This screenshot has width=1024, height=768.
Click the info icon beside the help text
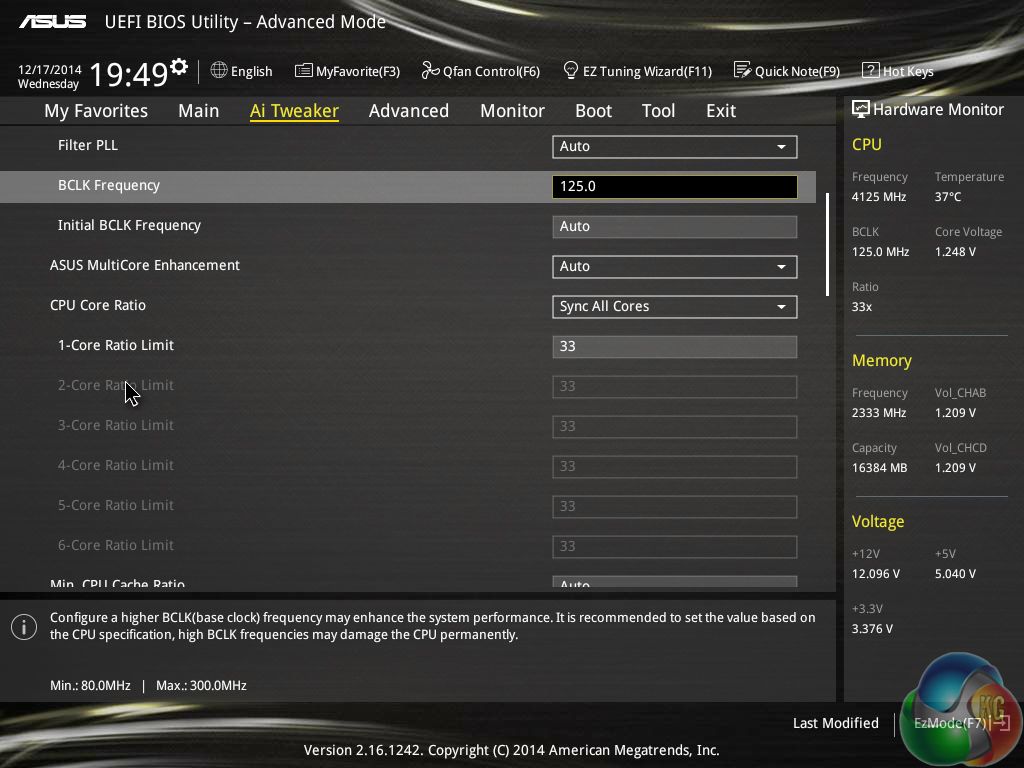[x=24, y=627]
